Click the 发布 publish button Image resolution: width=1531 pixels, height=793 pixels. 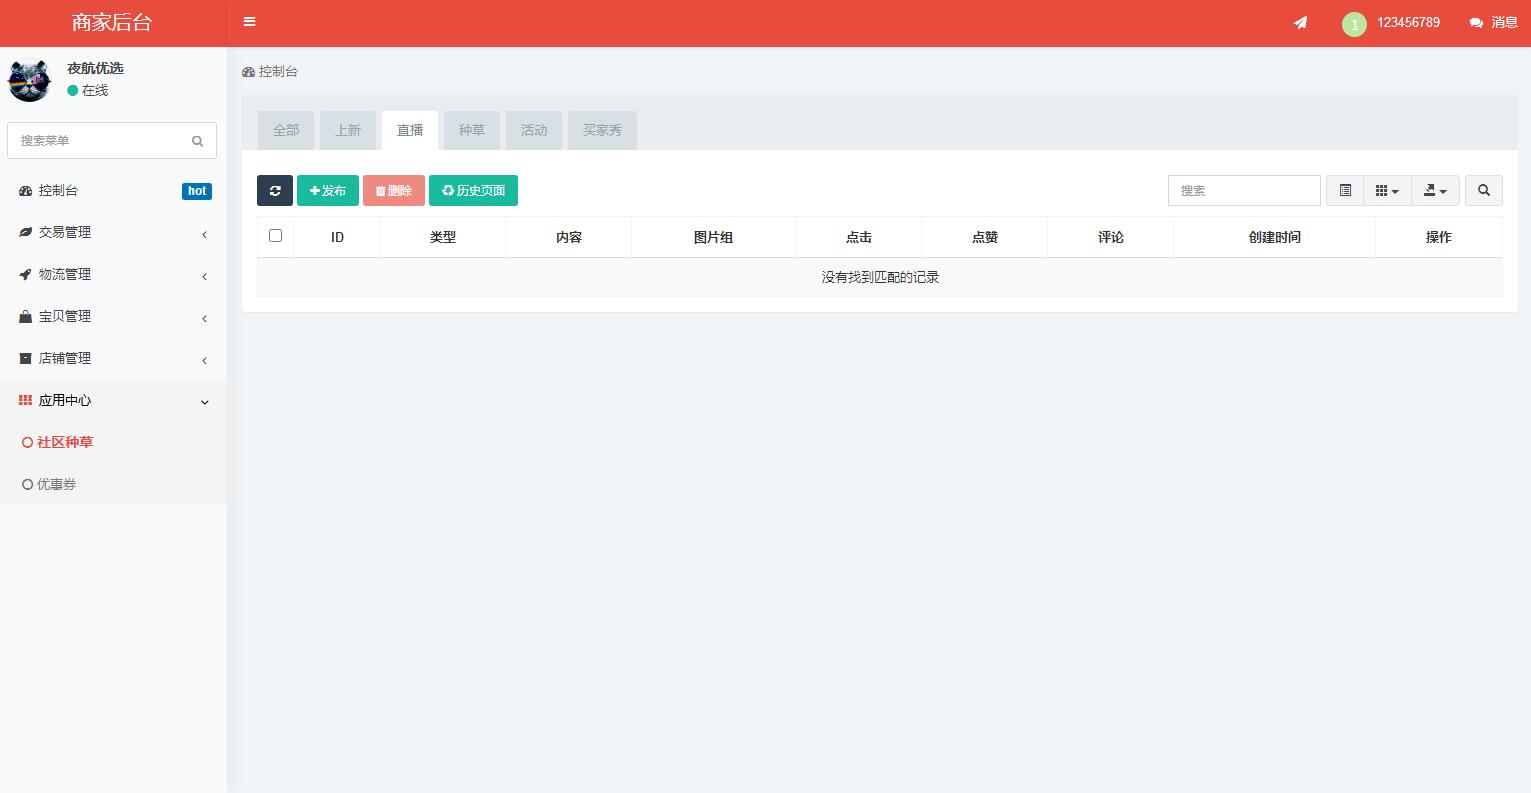(328, 190)
